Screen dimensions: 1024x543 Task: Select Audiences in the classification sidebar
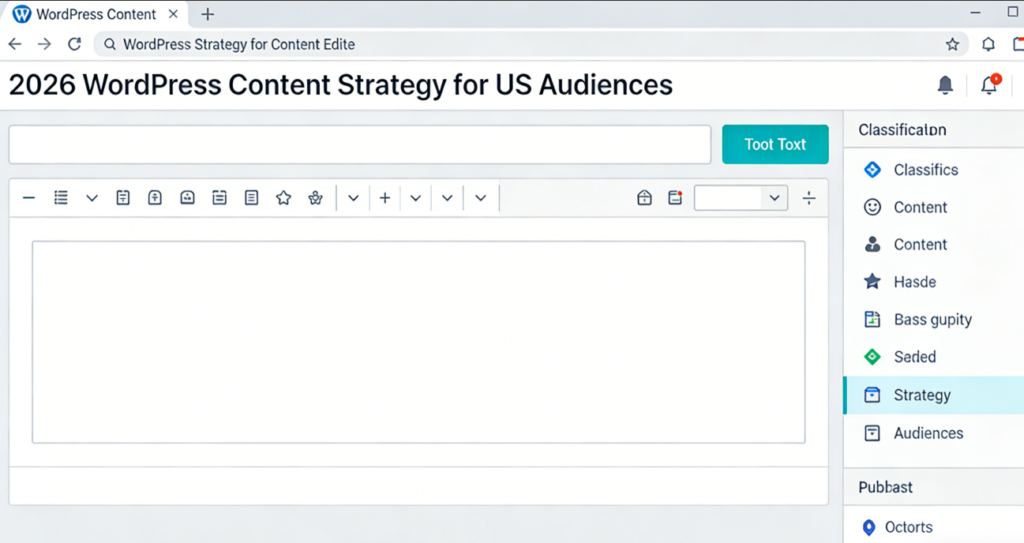(x=928, y=433)
